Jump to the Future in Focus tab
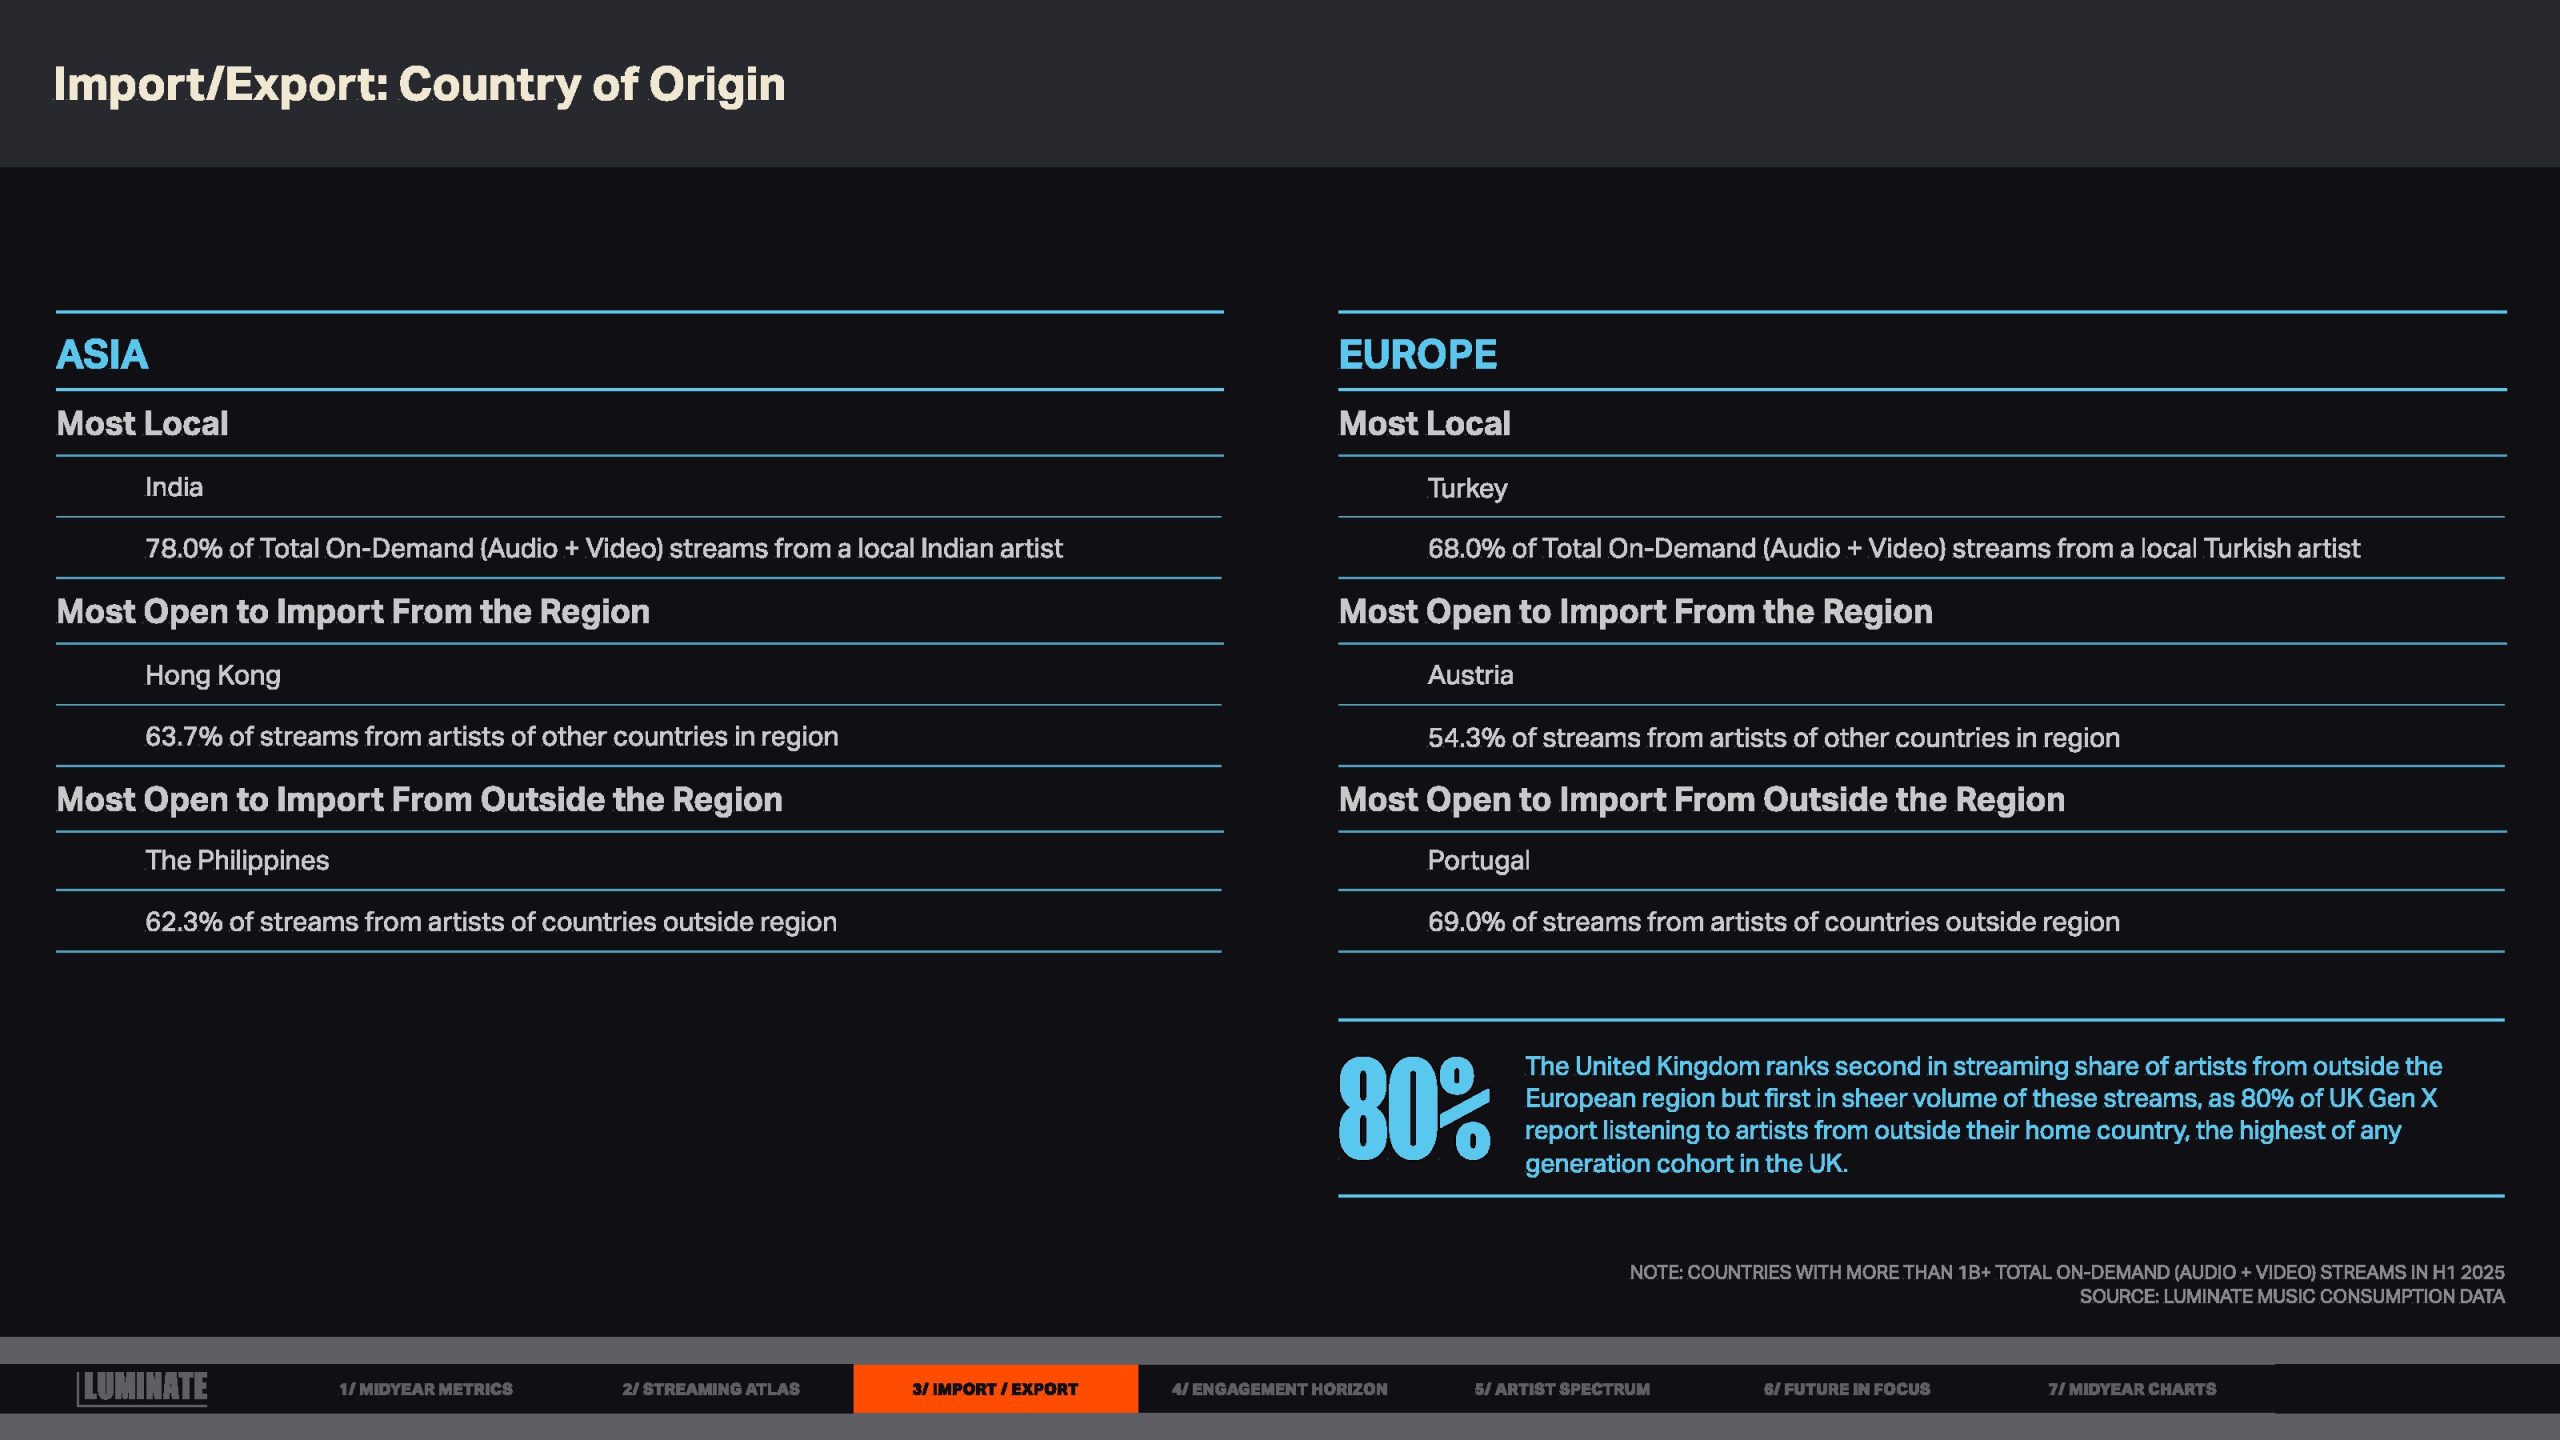2560x1440 pixels. 1846,1389
